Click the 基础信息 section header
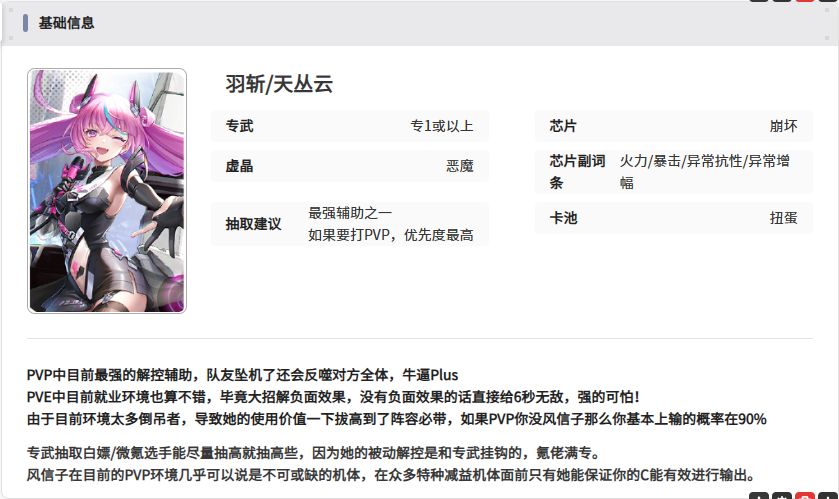This screenshot has height=499, width=839. (x=66, y=23)
